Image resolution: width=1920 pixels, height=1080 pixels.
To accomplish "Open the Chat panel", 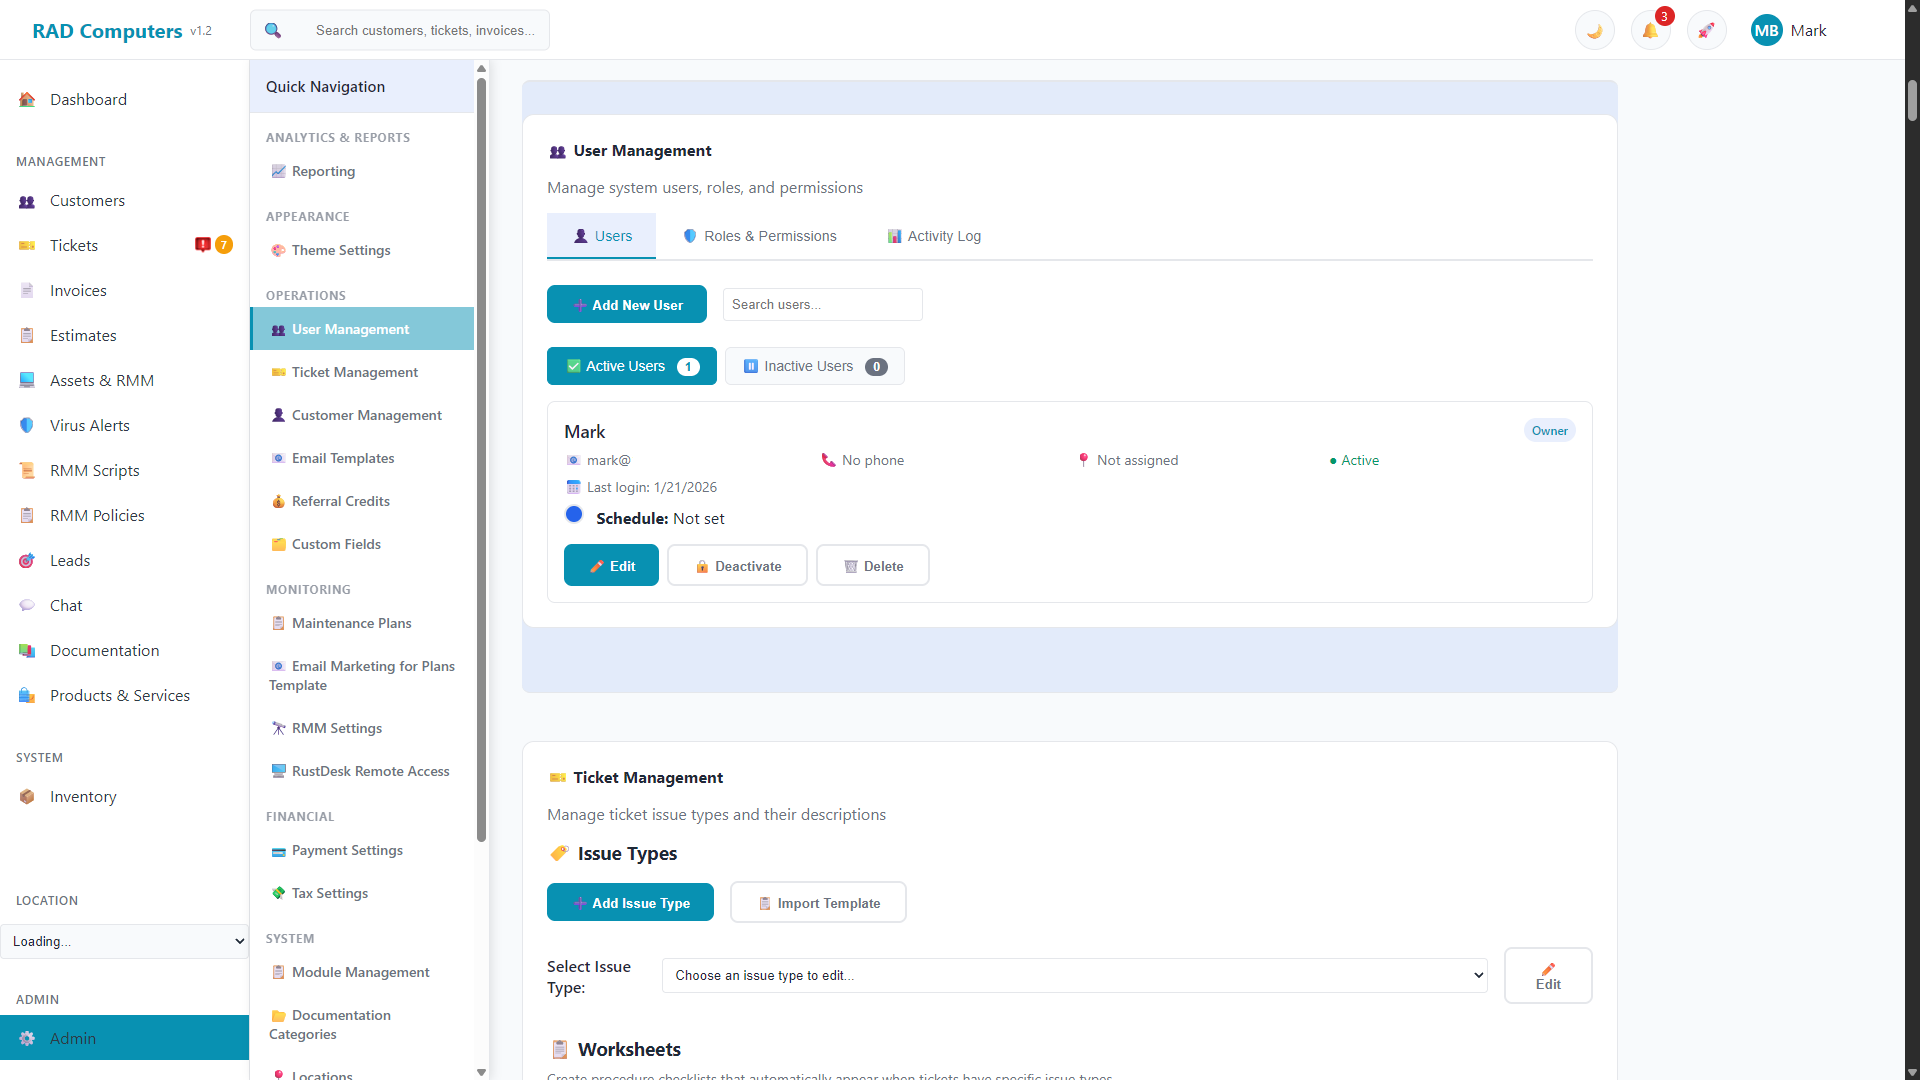I will coord(66,605).
